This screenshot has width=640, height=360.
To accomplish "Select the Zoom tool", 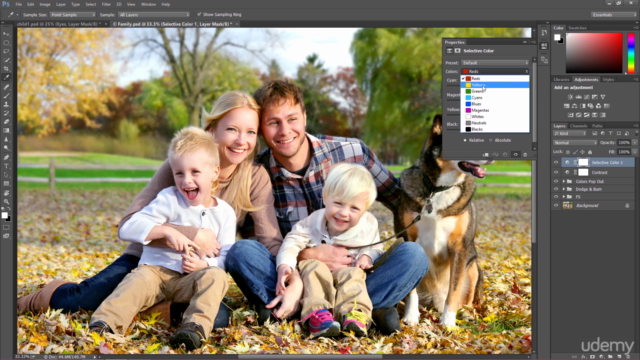I will click(6, 202).
